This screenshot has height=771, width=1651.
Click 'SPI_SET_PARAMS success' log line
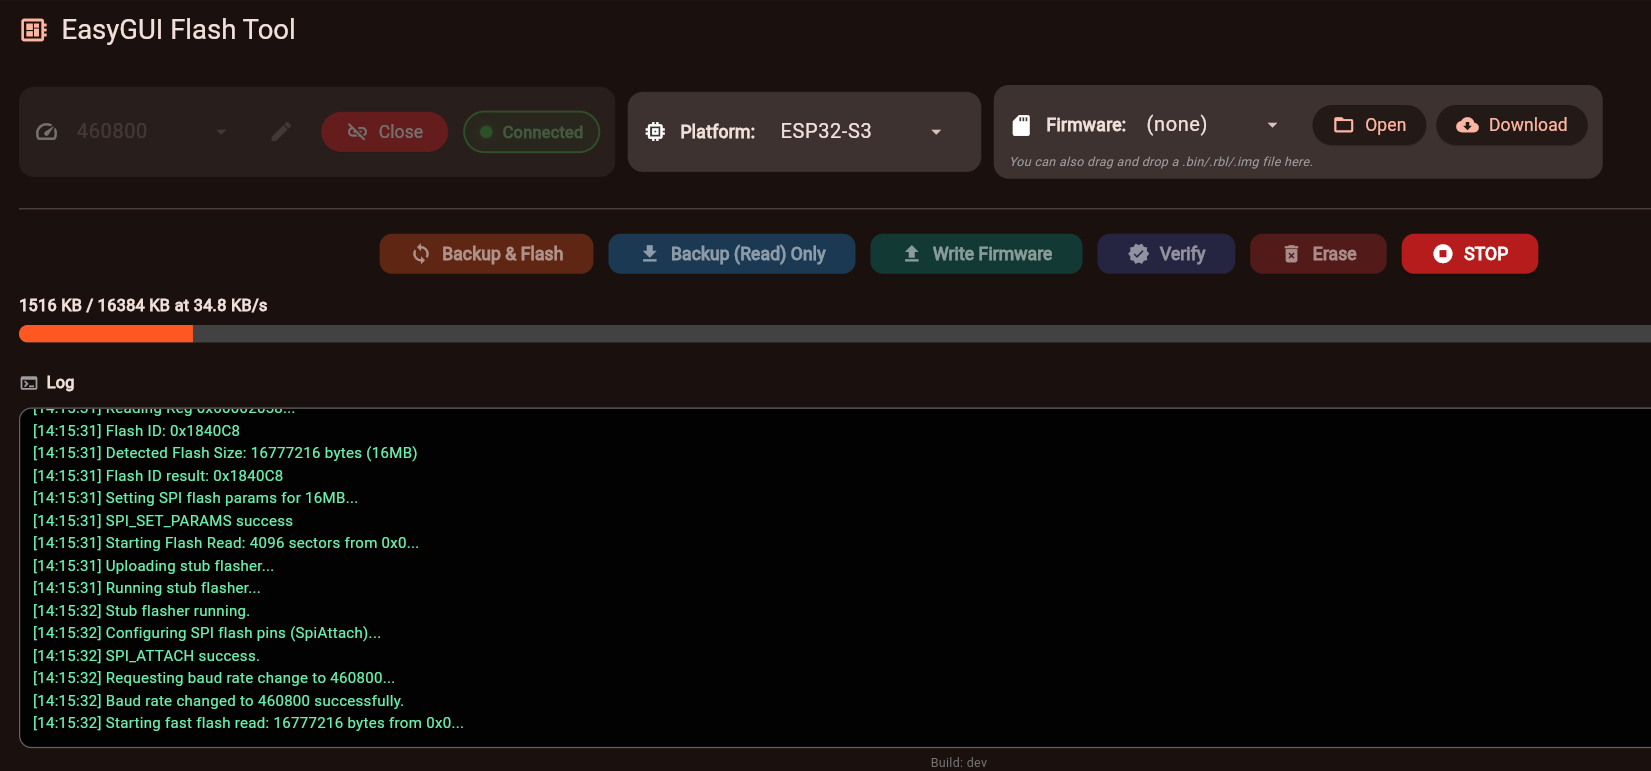point(163,521)
